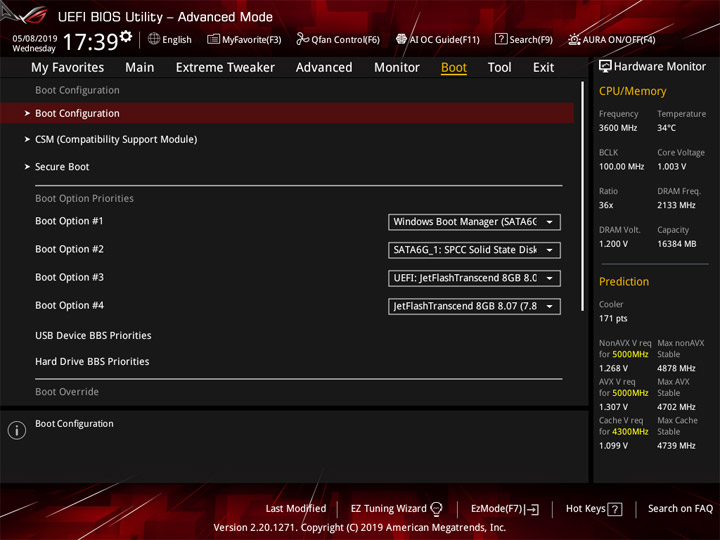The width and height of the screenshot is (720, 540).
Task: Click the Hot Keys question mark icon
Action: tap(615, 509)
